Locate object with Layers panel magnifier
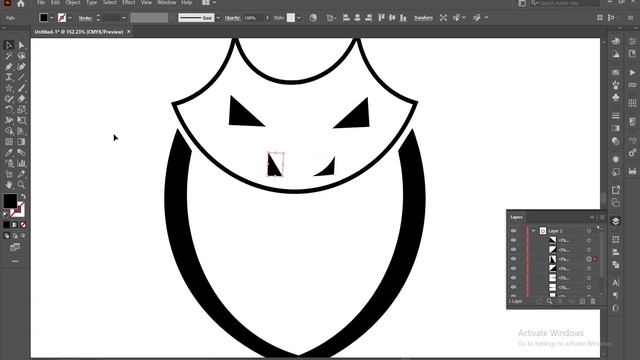The height and width of the screenshot is (360, 640). coord(549,301)
